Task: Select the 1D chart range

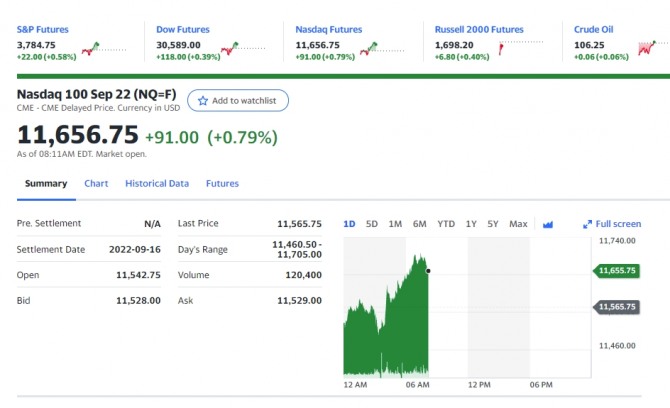Action: pyautogui.click(x=349, y=224)
